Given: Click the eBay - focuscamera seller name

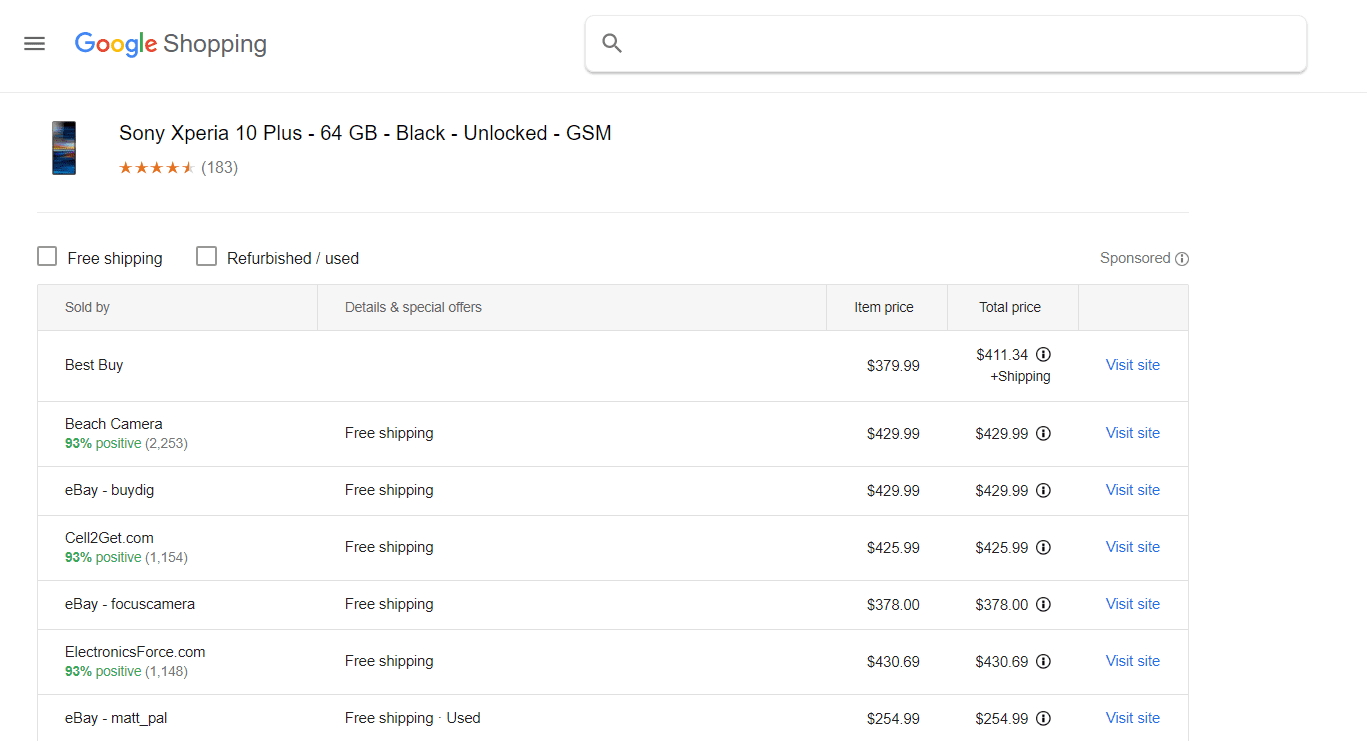Looking at the screenshot, I should click(x=130, y=604).
